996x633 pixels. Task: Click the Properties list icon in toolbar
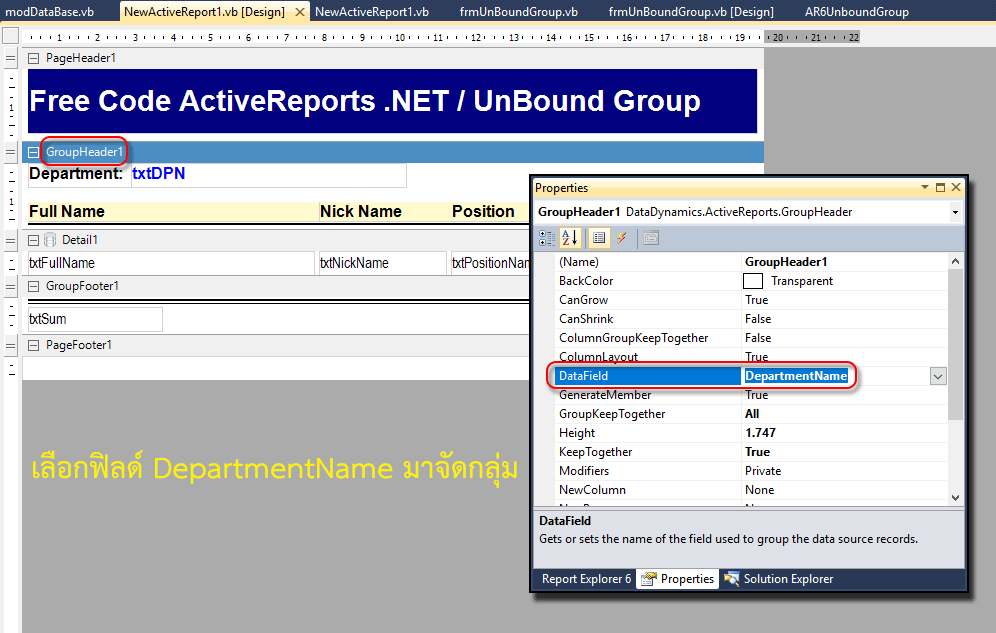point(598,238)
